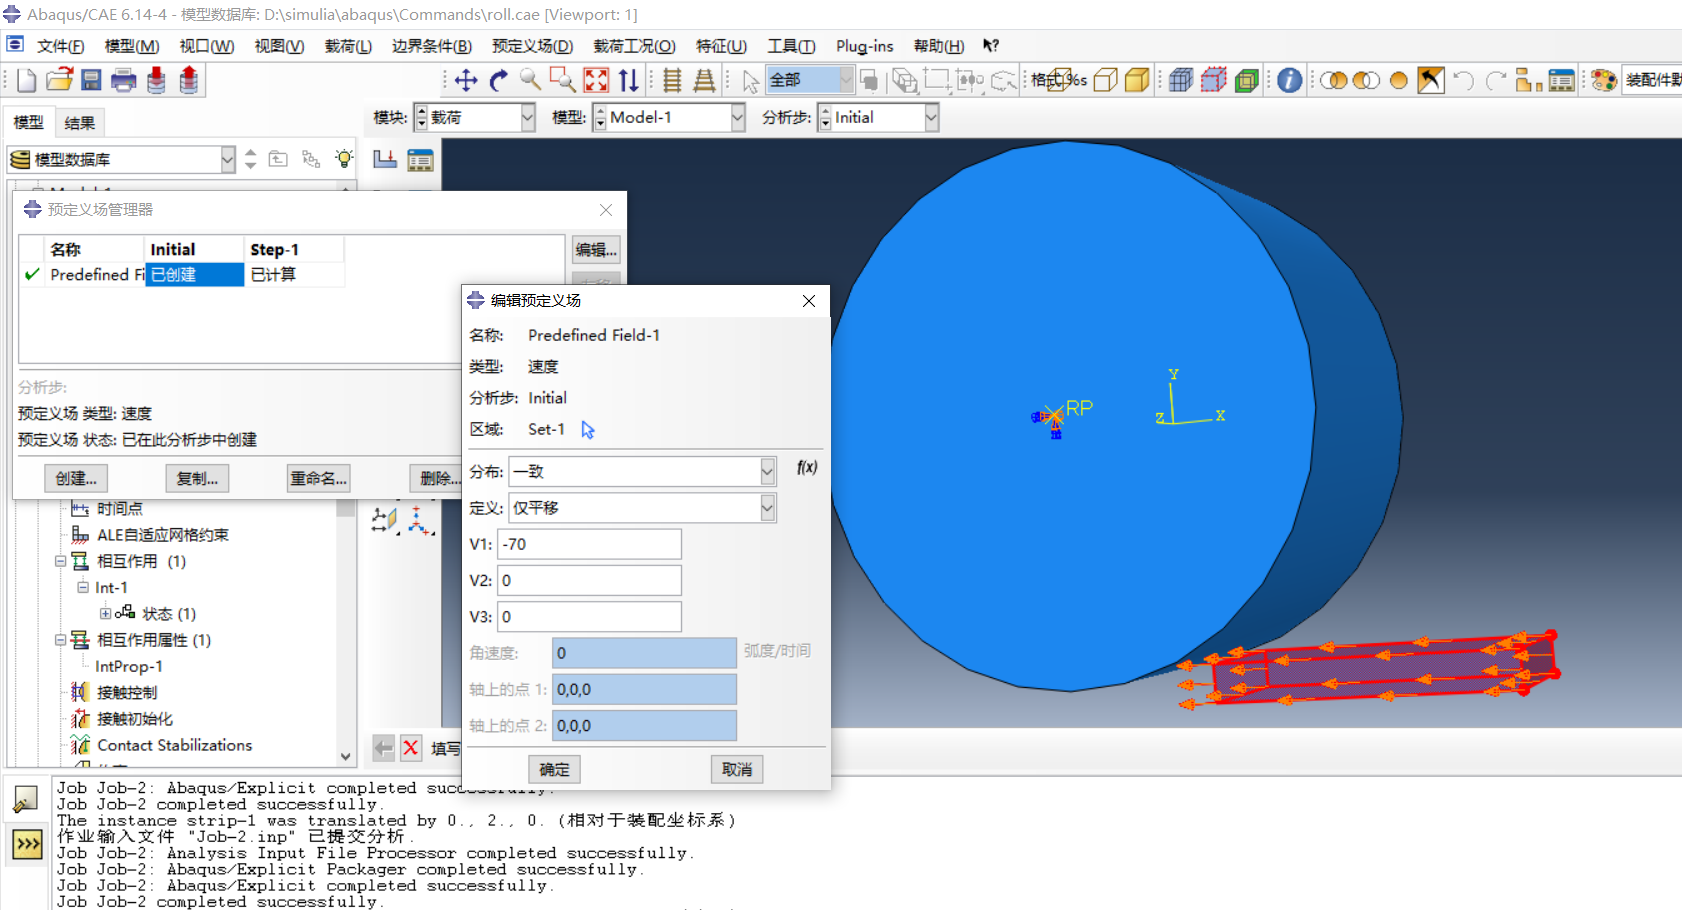
Task: Click the 创建... button in manager
Action: (76, 479)
